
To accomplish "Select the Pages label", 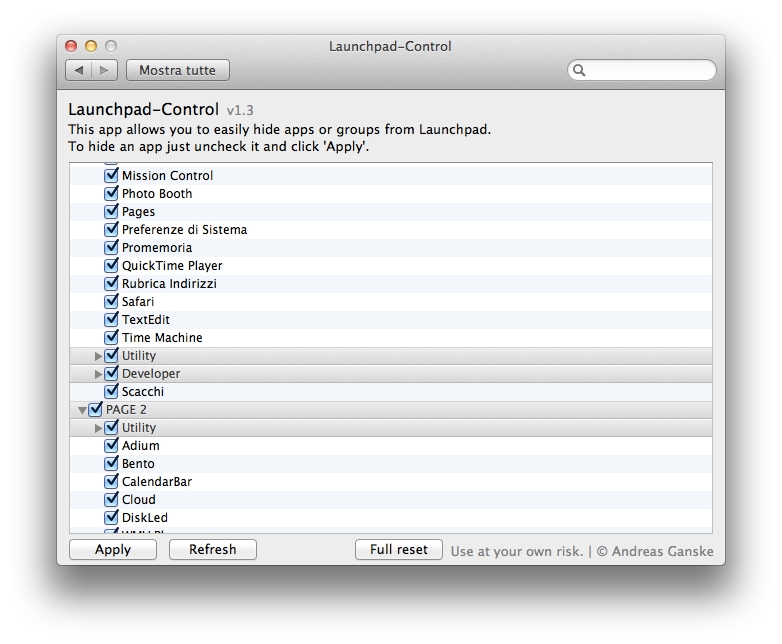I will (139, 212).
